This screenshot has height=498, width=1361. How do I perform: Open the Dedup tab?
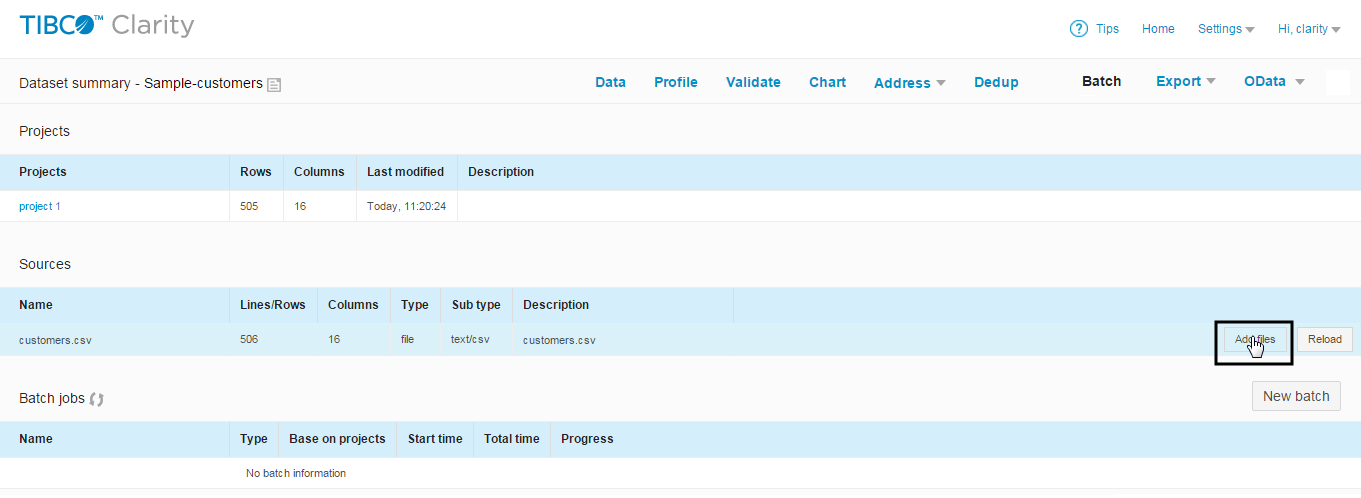pyautogui.click(x=996, y=82)
